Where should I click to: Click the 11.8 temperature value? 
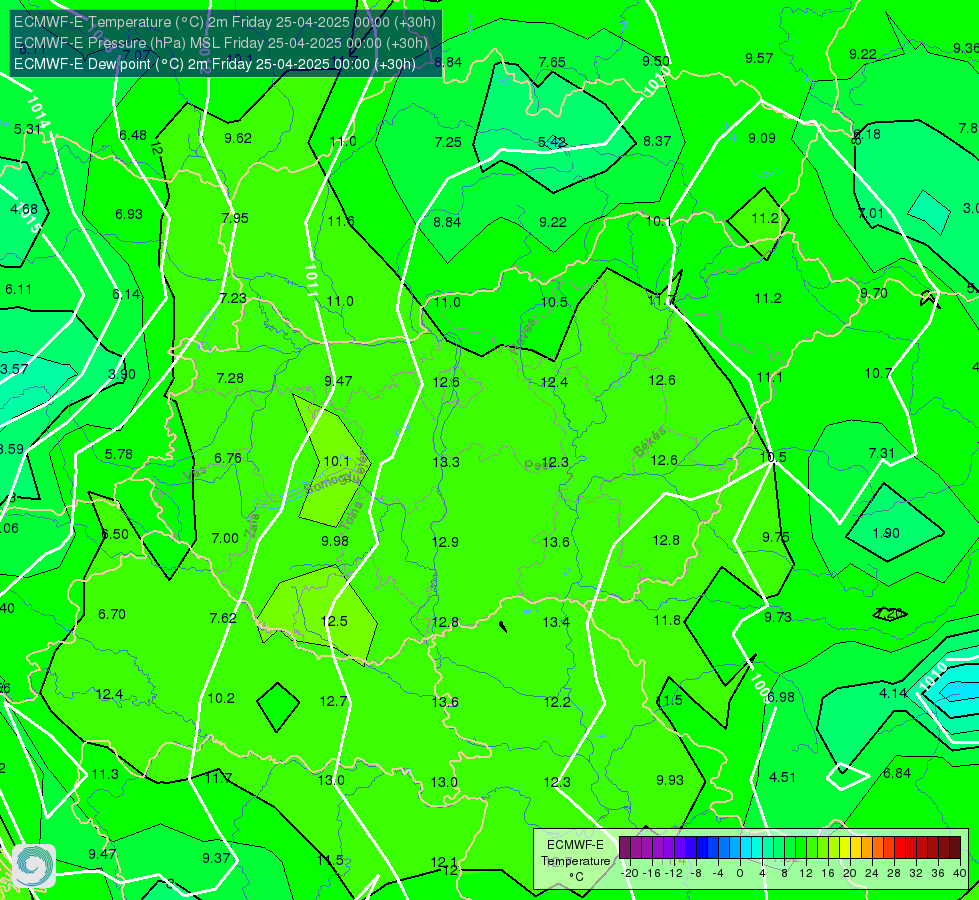(x=667, y=620)
